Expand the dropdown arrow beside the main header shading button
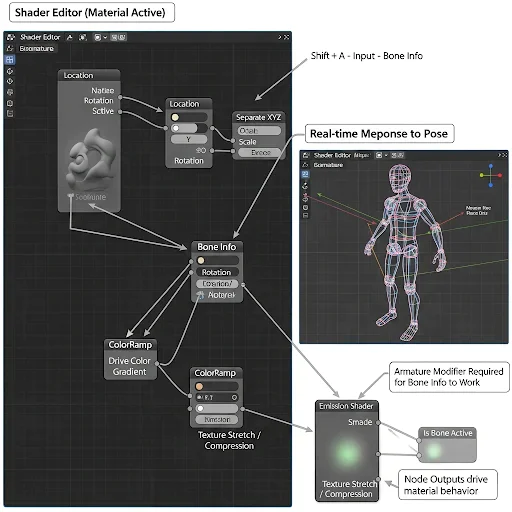Image resolution: width=512 pixels, height=512 pixels. click(x=105, y=37)
